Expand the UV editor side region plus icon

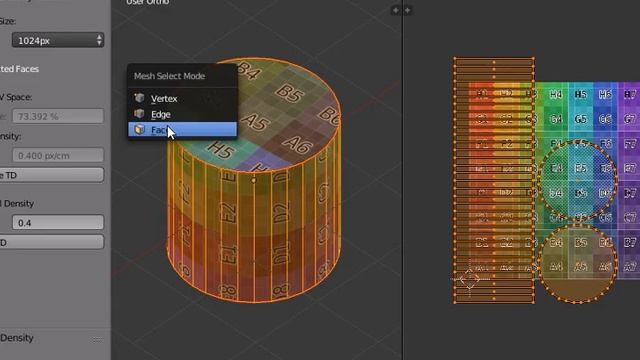407,10
